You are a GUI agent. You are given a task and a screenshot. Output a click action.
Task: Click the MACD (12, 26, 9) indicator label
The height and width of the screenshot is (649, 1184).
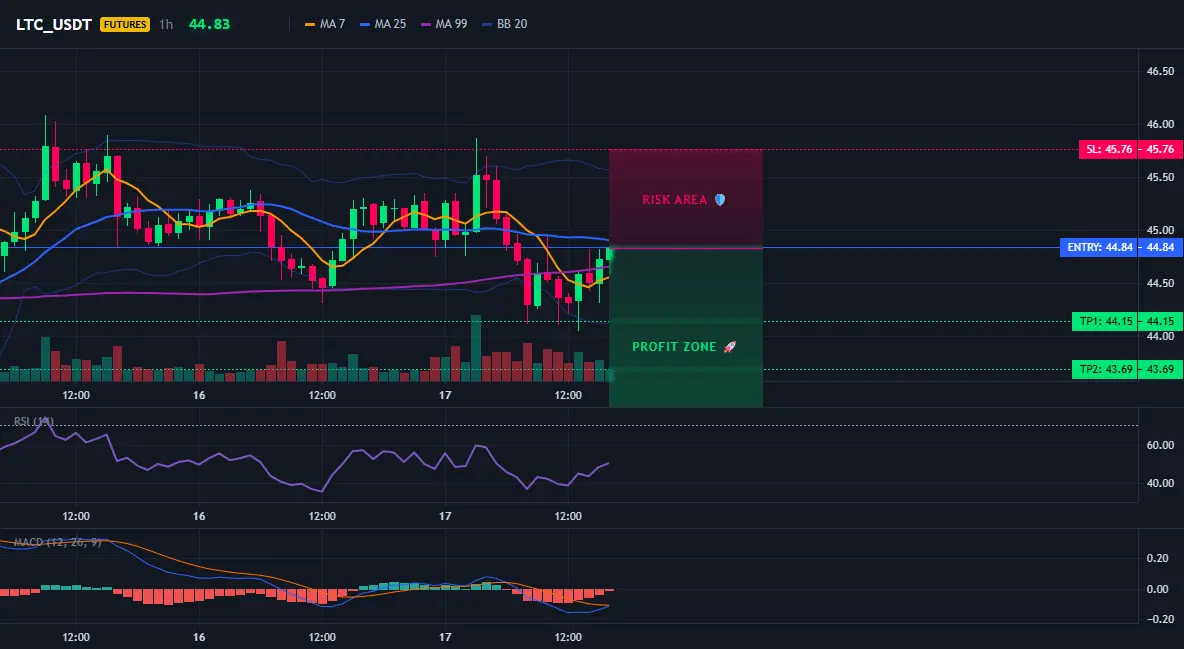click(57, 542)
